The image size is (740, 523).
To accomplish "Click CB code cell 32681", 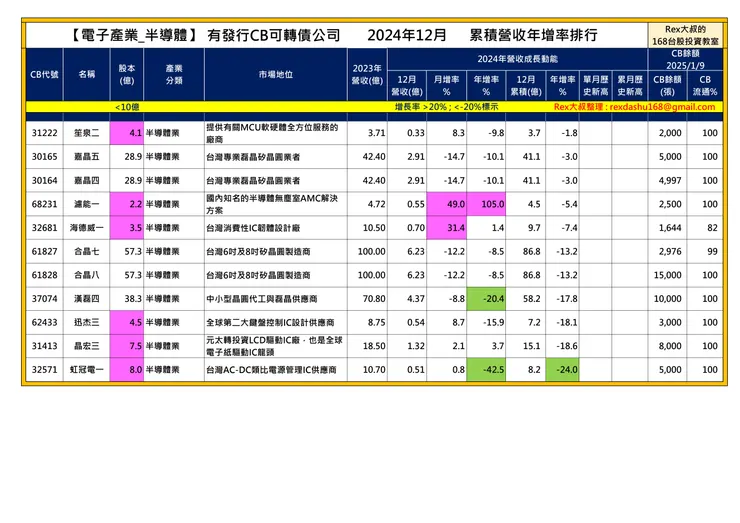I will click(x=44, y=228).
